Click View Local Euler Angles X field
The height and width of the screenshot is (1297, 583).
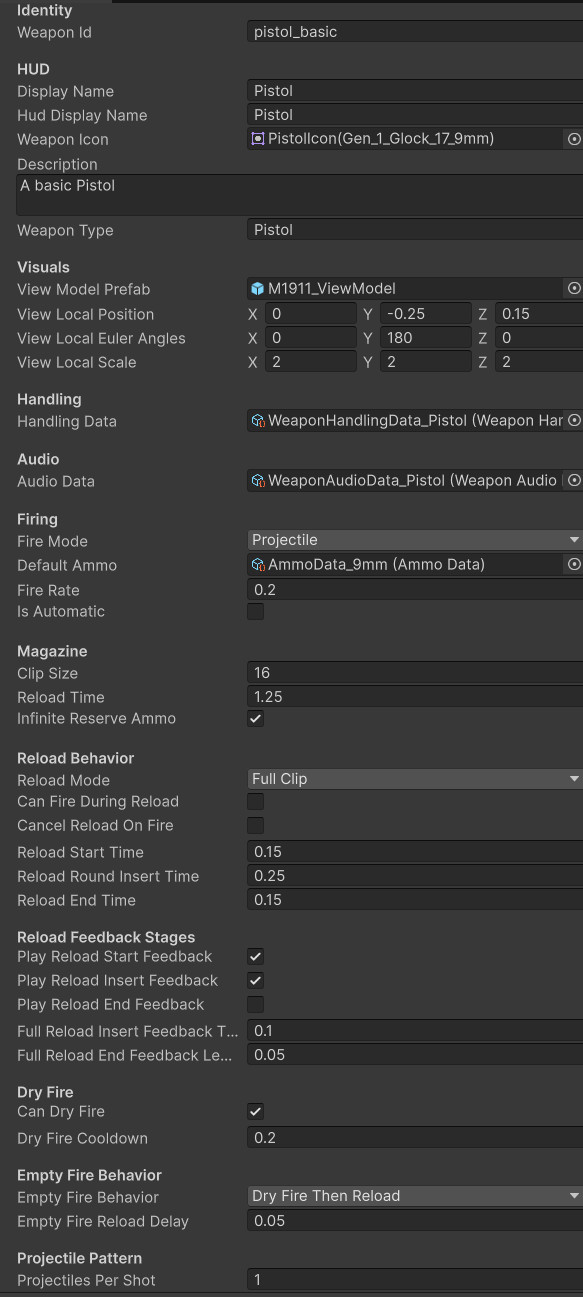coord(310,338)
